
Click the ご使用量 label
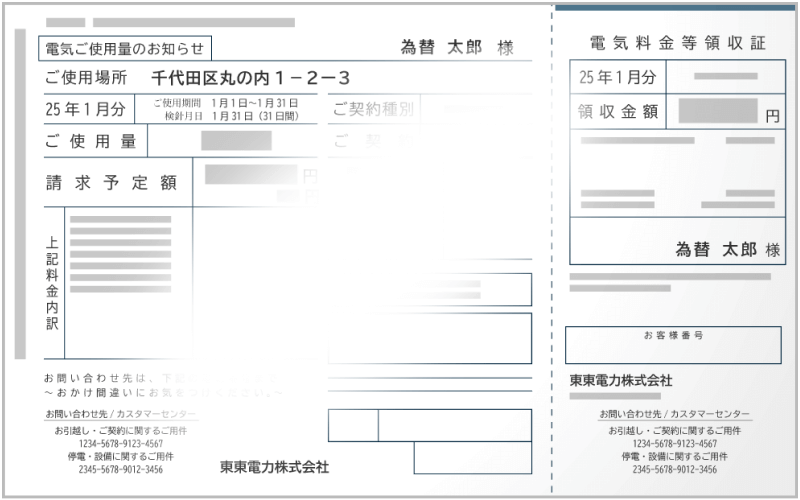pyautogui.click(x=91, y=141)
